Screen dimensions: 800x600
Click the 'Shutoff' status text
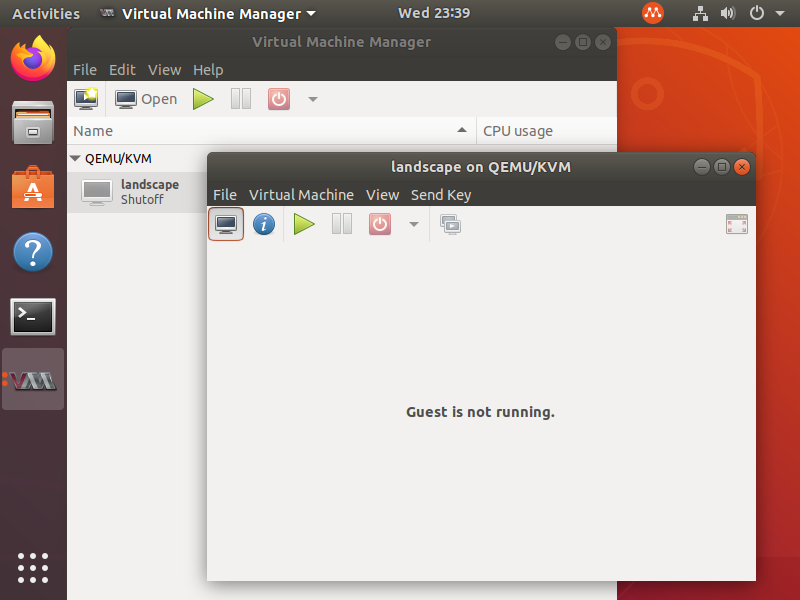point(142,199)
